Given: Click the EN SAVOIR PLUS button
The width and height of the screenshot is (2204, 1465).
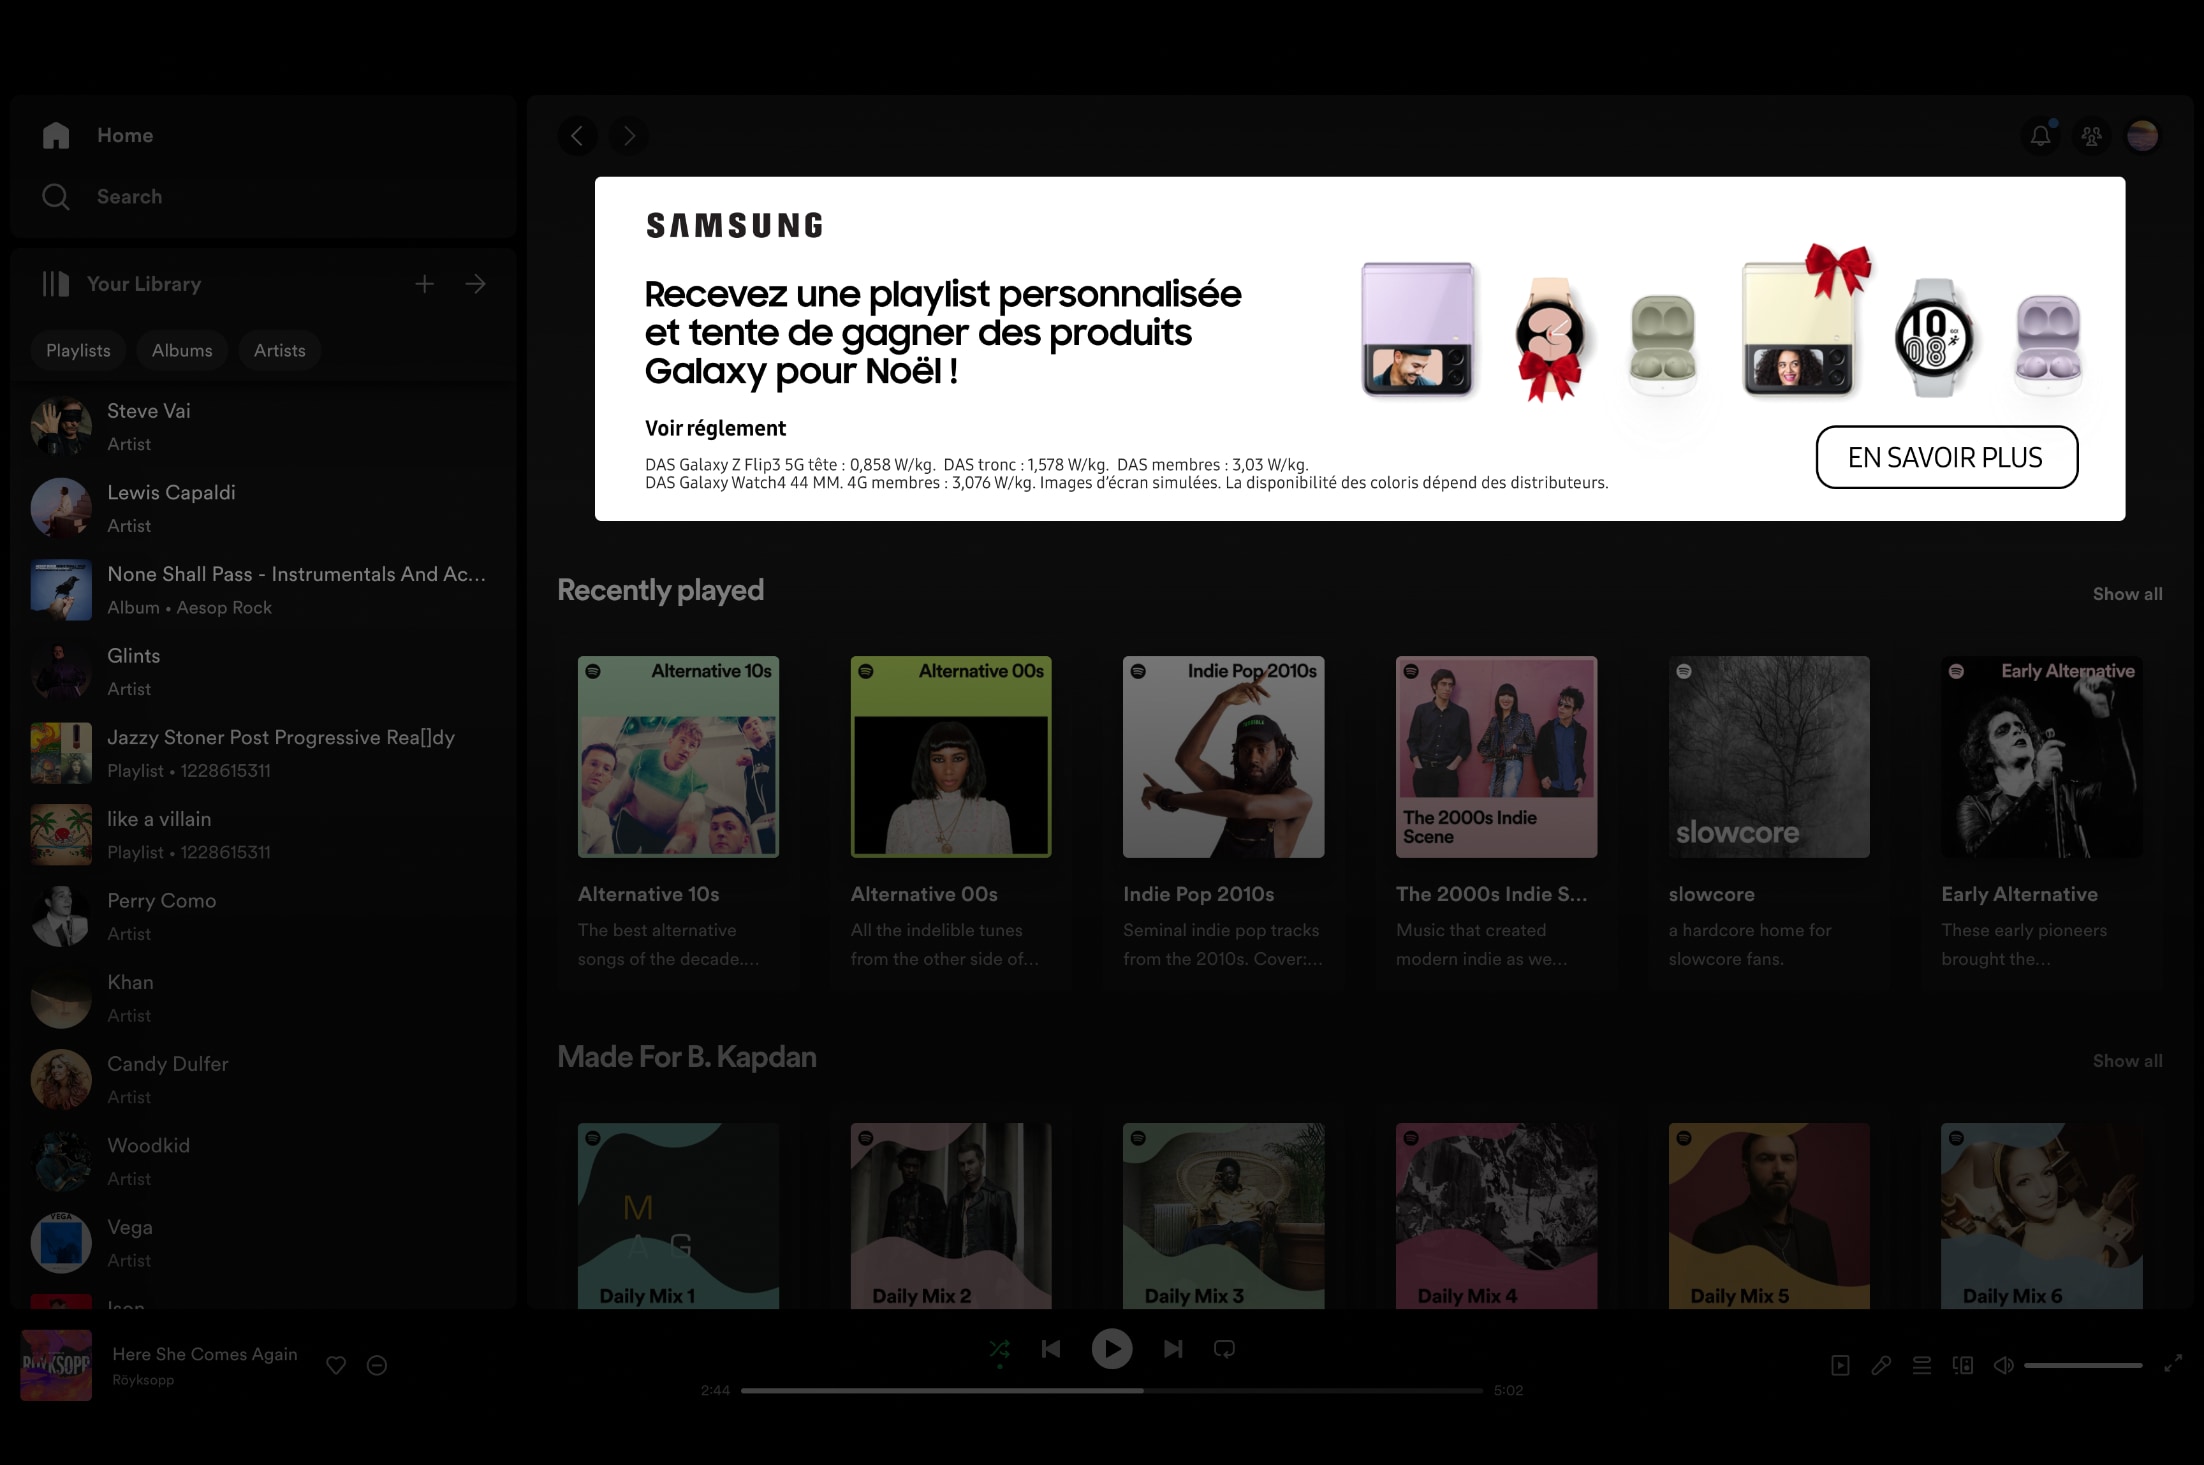Looking at the screenshot, I should (1946, 457).
